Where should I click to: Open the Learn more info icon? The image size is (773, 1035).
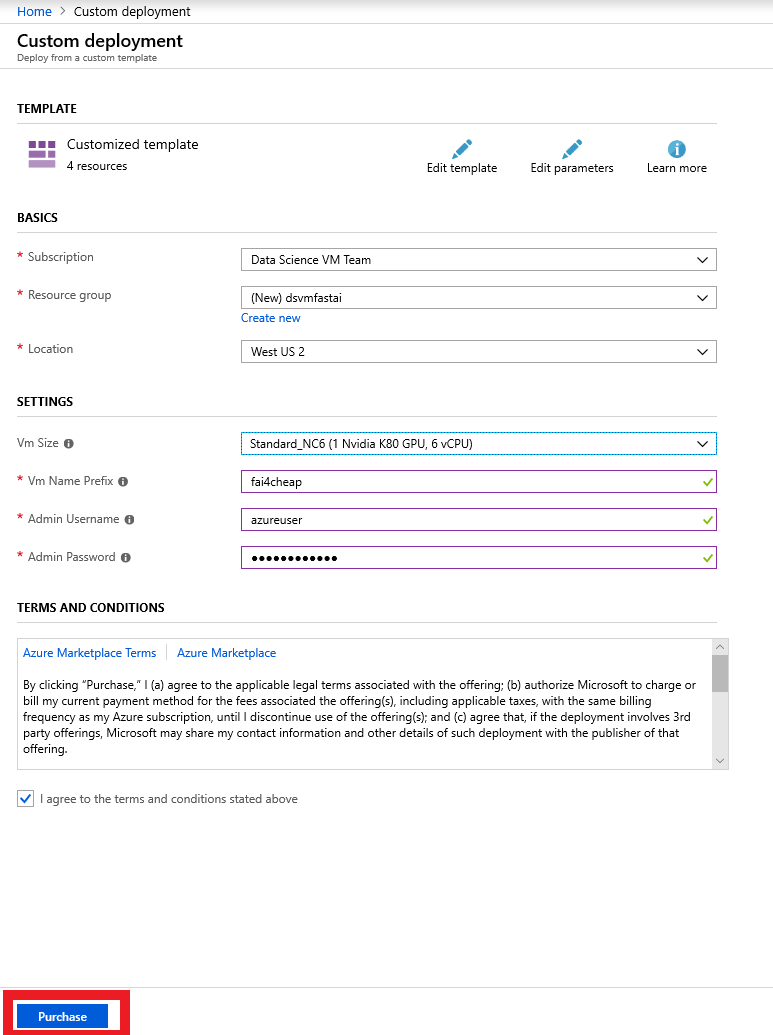676,150
